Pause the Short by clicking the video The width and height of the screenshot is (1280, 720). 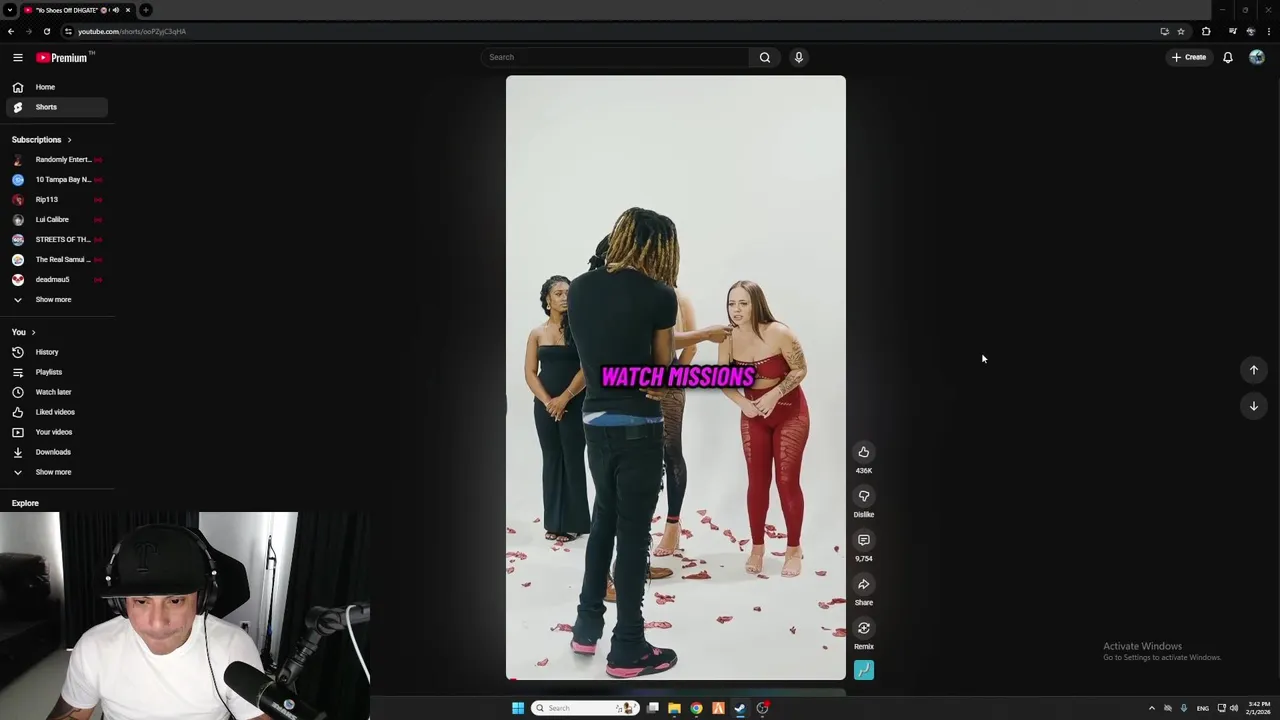tap(676, 378)
